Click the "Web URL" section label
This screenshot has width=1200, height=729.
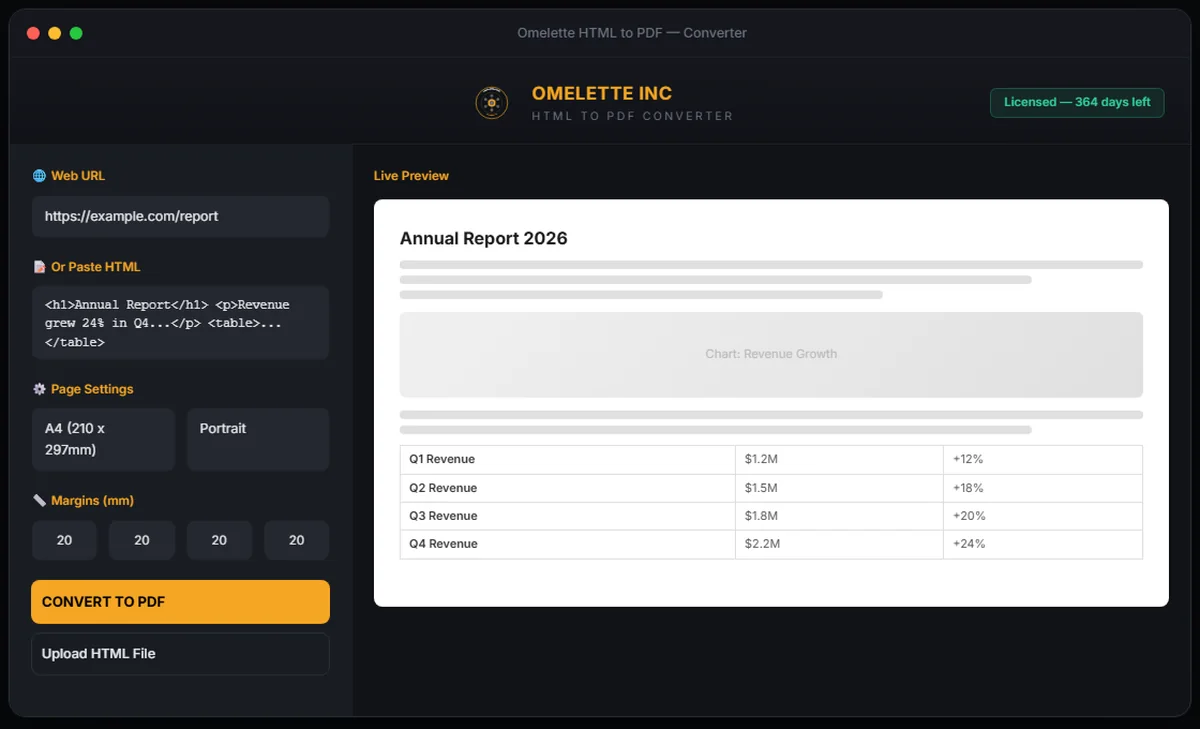point(78,176)
